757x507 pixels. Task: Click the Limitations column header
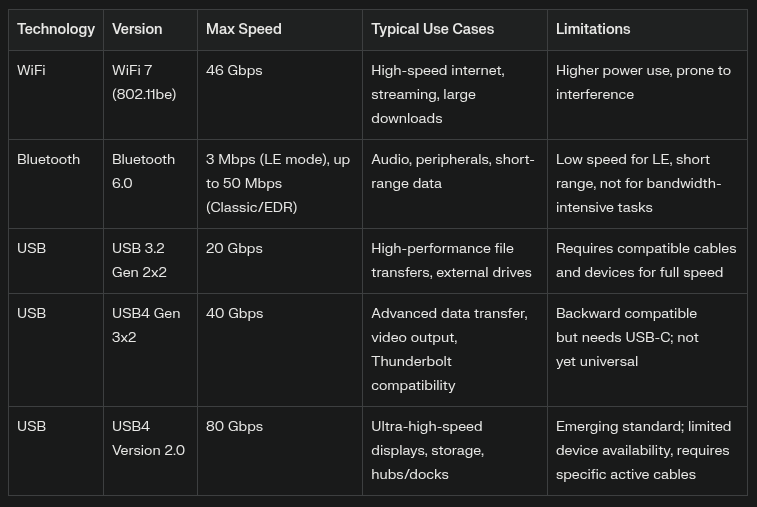593,29
